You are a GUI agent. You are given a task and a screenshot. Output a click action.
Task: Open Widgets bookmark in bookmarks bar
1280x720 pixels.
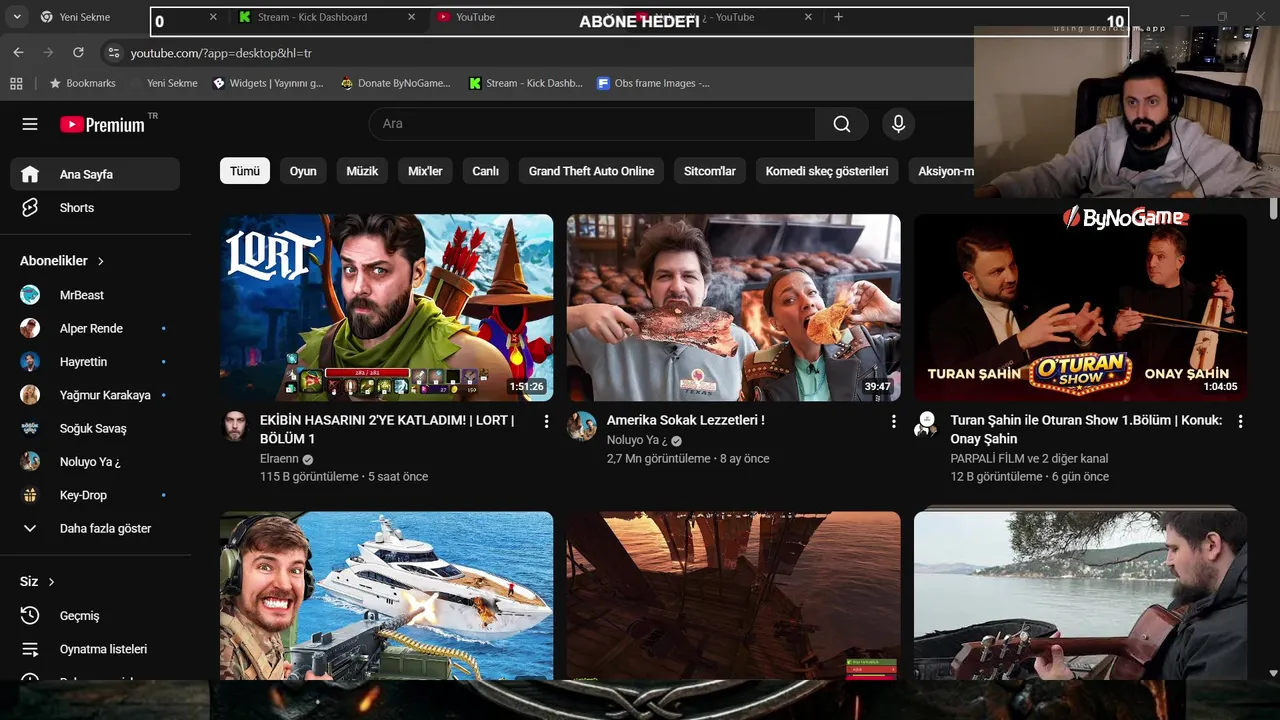(268, 83)
